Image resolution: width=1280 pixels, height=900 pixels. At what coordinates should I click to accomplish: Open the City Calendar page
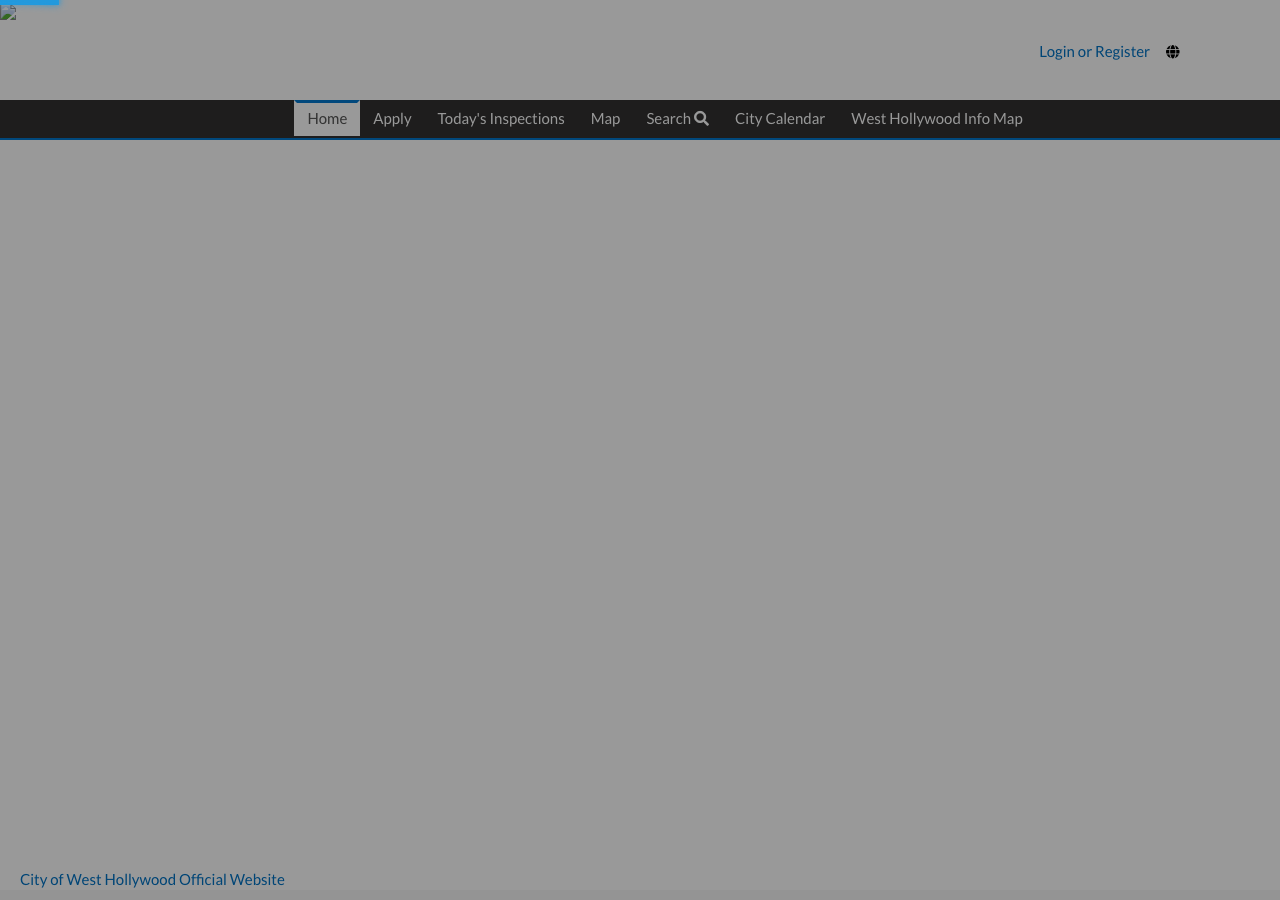(780, 118)
